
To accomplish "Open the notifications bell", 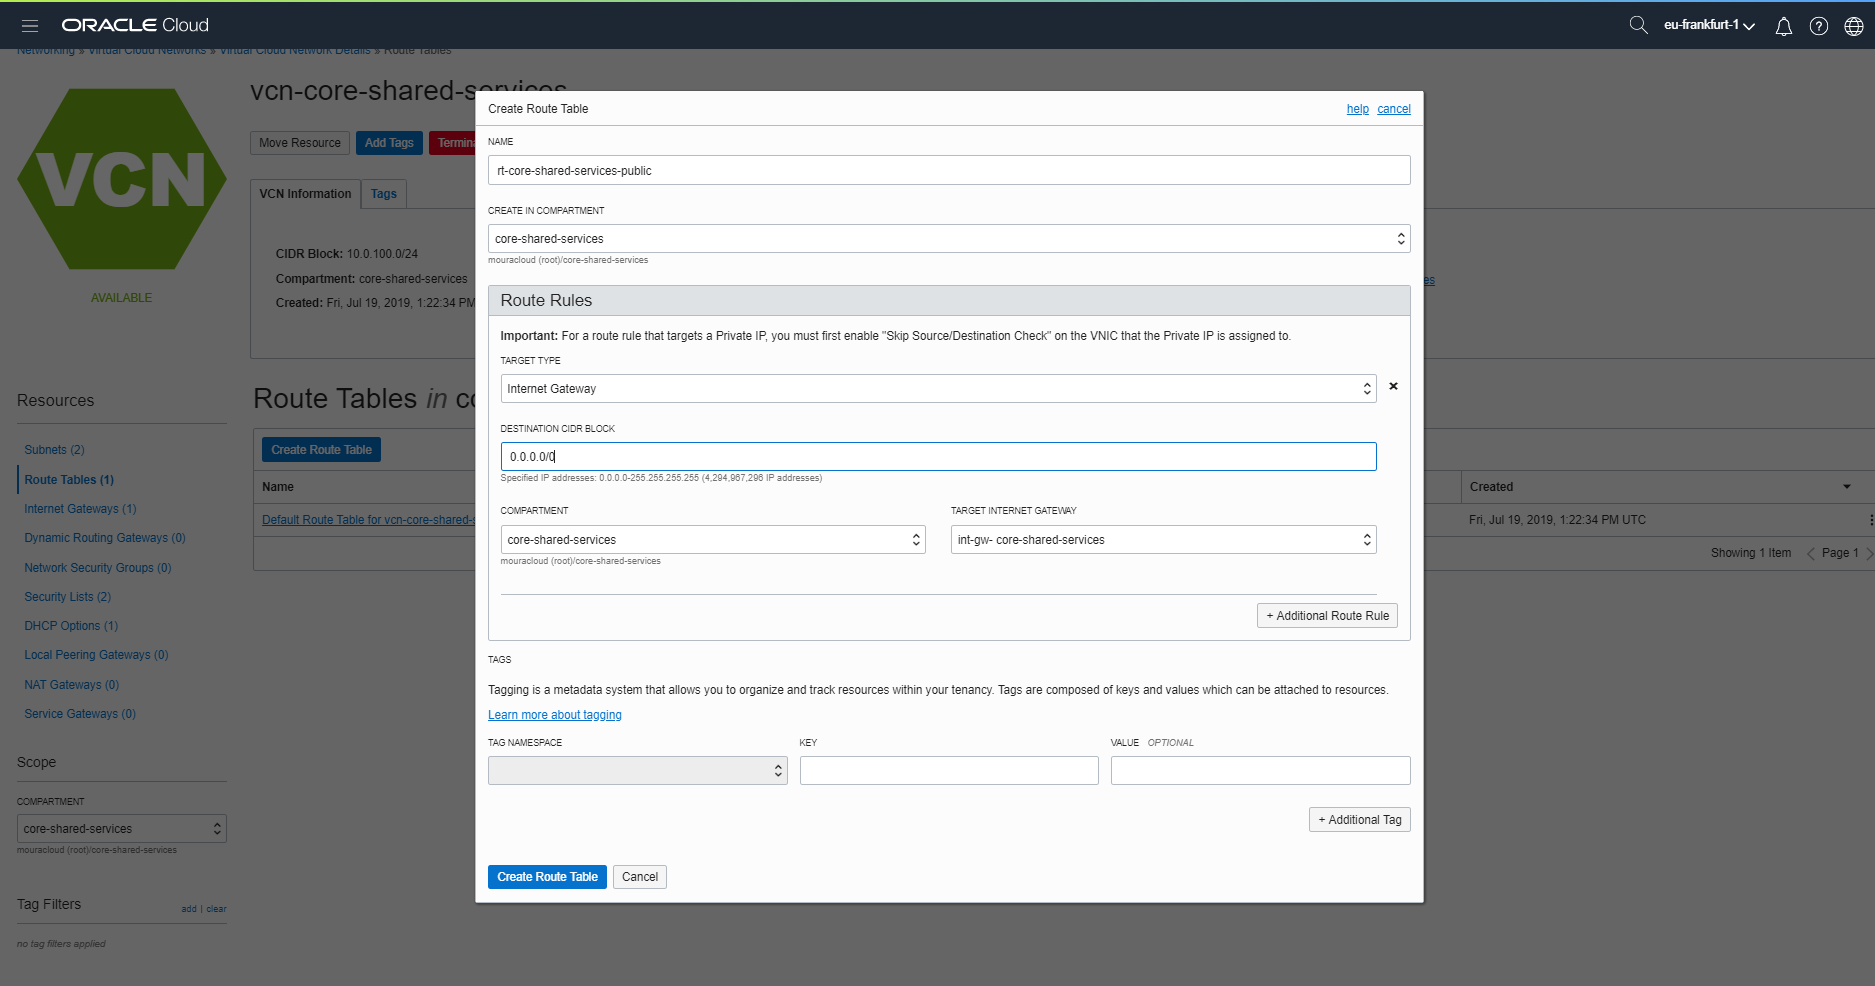I will click(1783, 26).
